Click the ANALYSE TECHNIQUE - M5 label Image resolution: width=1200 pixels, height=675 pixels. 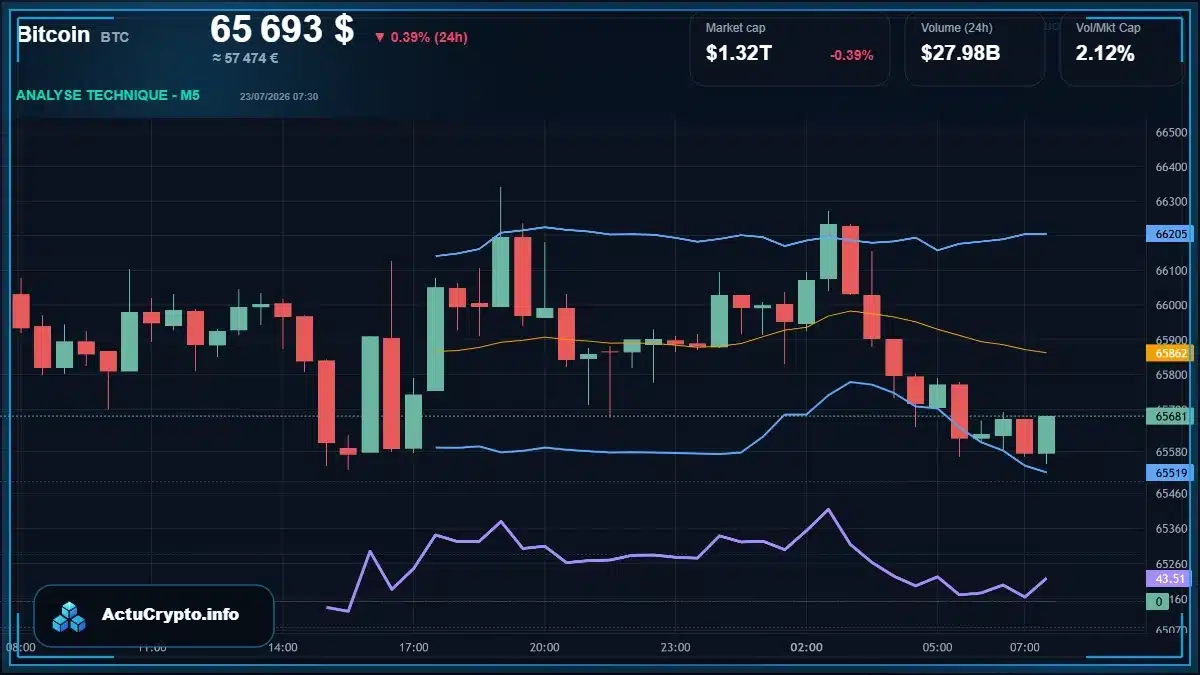point(107,95)
